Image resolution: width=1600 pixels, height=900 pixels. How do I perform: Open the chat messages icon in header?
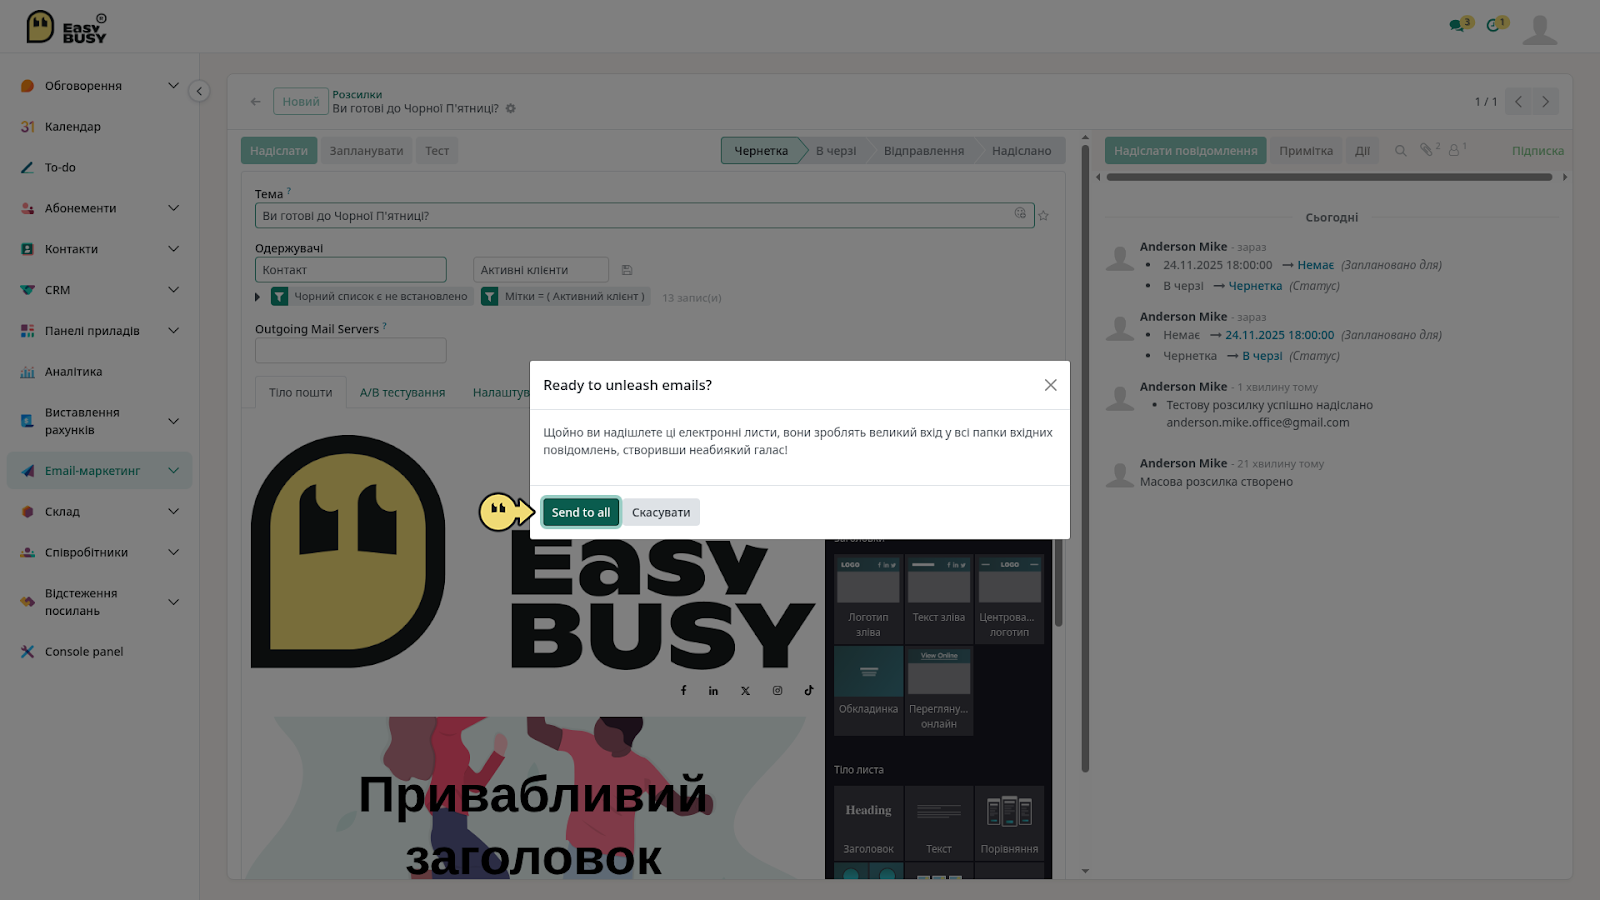pos(1459,25)
